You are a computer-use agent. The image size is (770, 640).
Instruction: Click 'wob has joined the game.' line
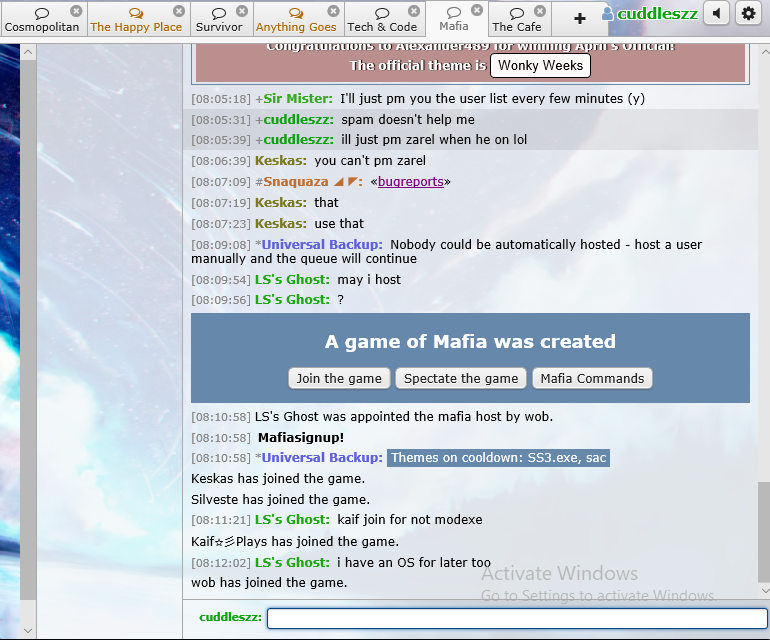click(269, 583)
